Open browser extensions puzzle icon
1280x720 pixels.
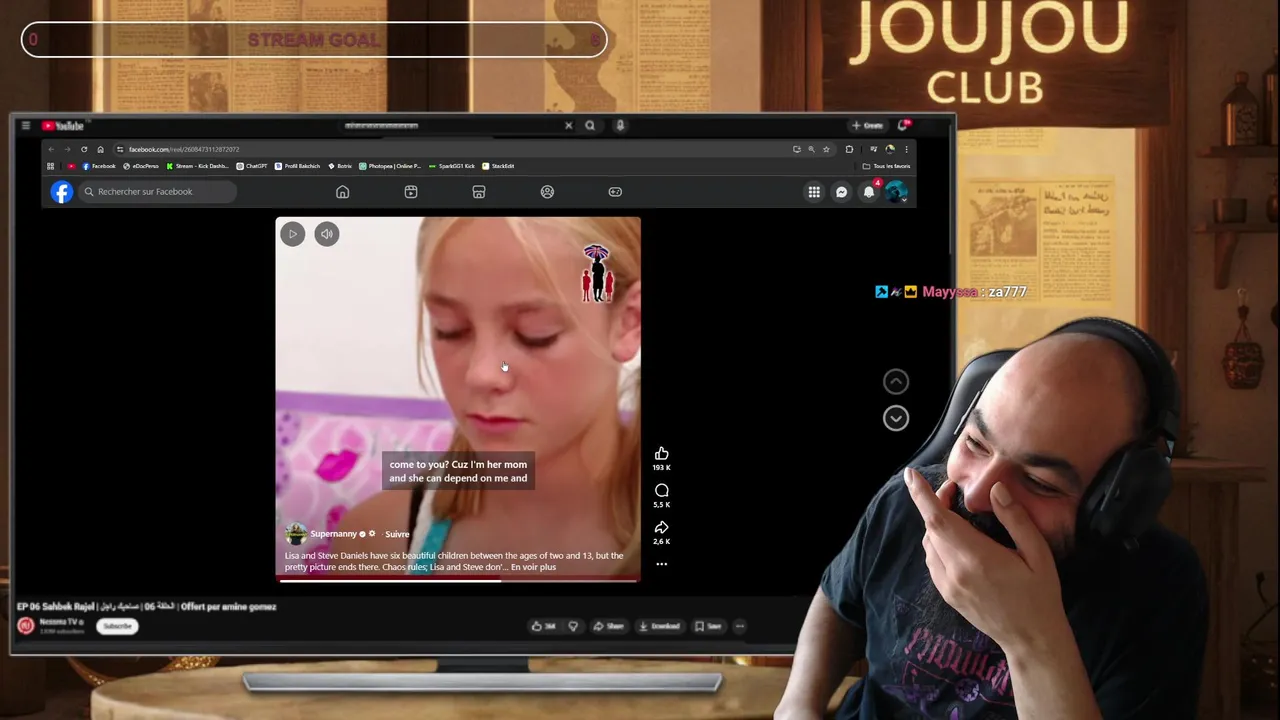(x=849, y=149)
